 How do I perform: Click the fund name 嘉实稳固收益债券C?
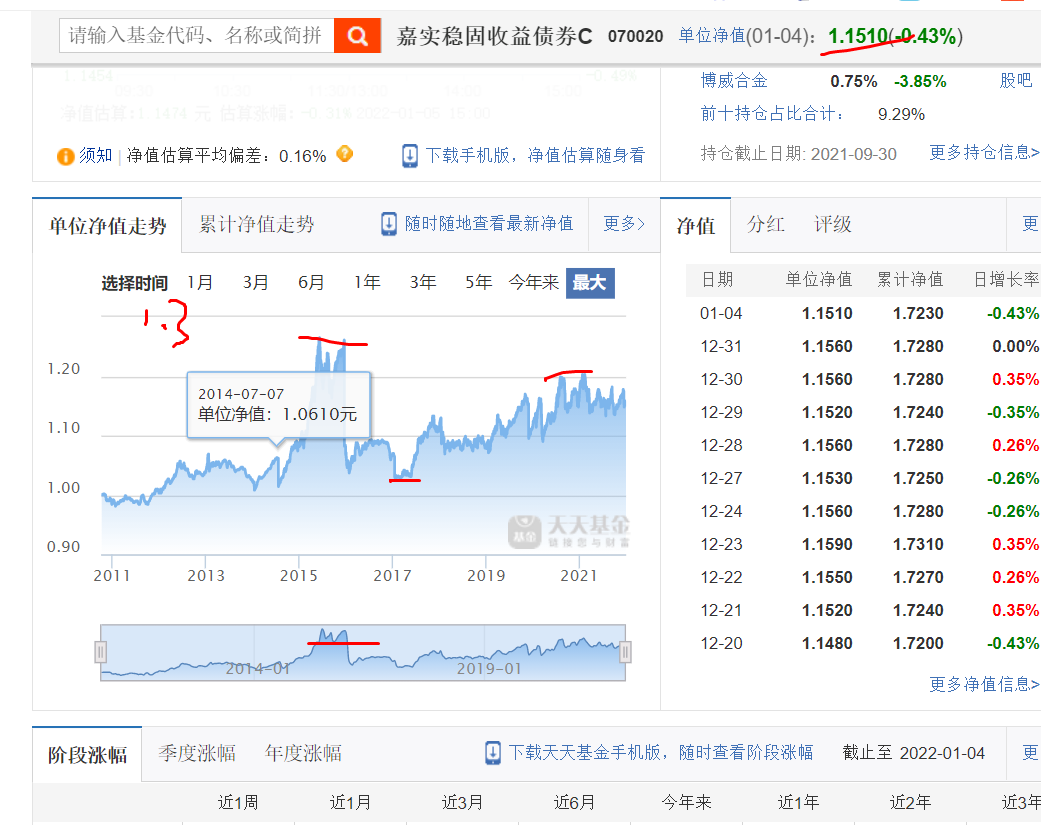(494, 36)
